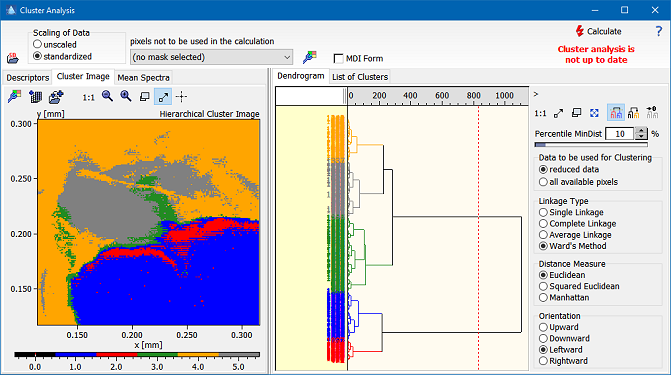Set orientation to Leftward
671x375 pixels.
pos(561,350)
